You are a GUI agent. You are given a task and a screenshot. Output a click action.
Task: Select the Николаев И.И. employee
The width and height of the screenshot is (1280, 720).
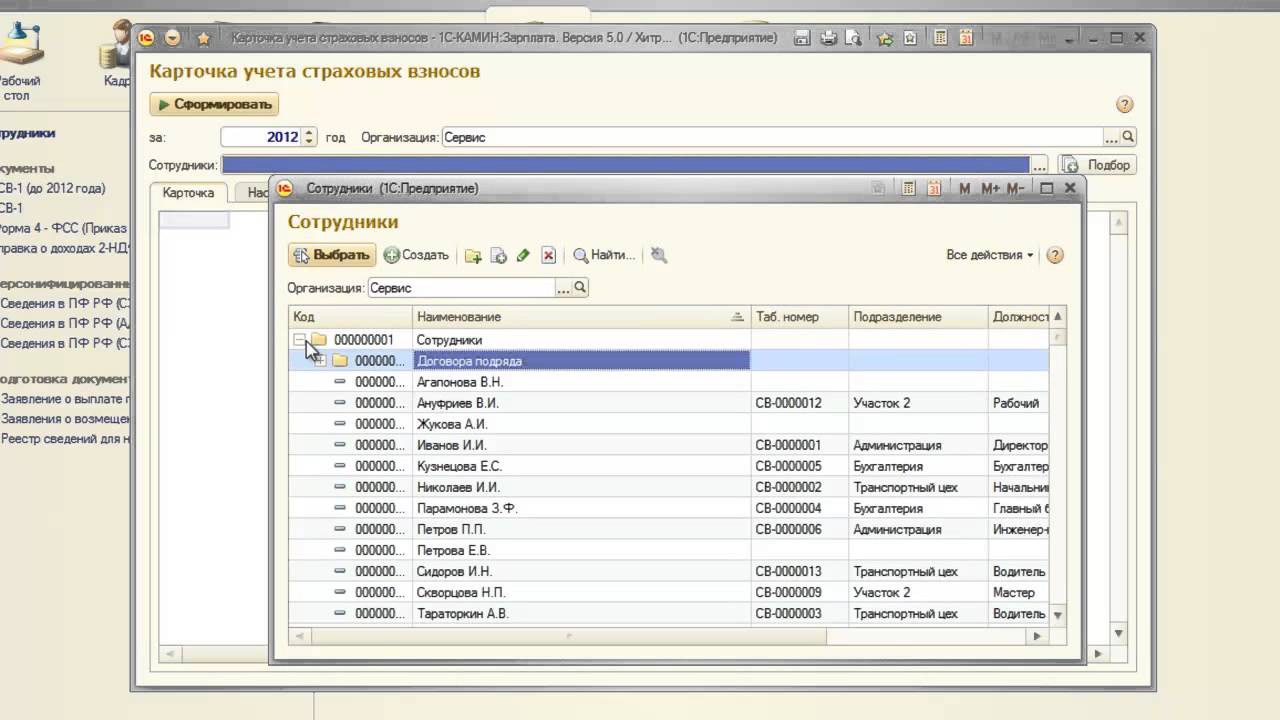669,487
